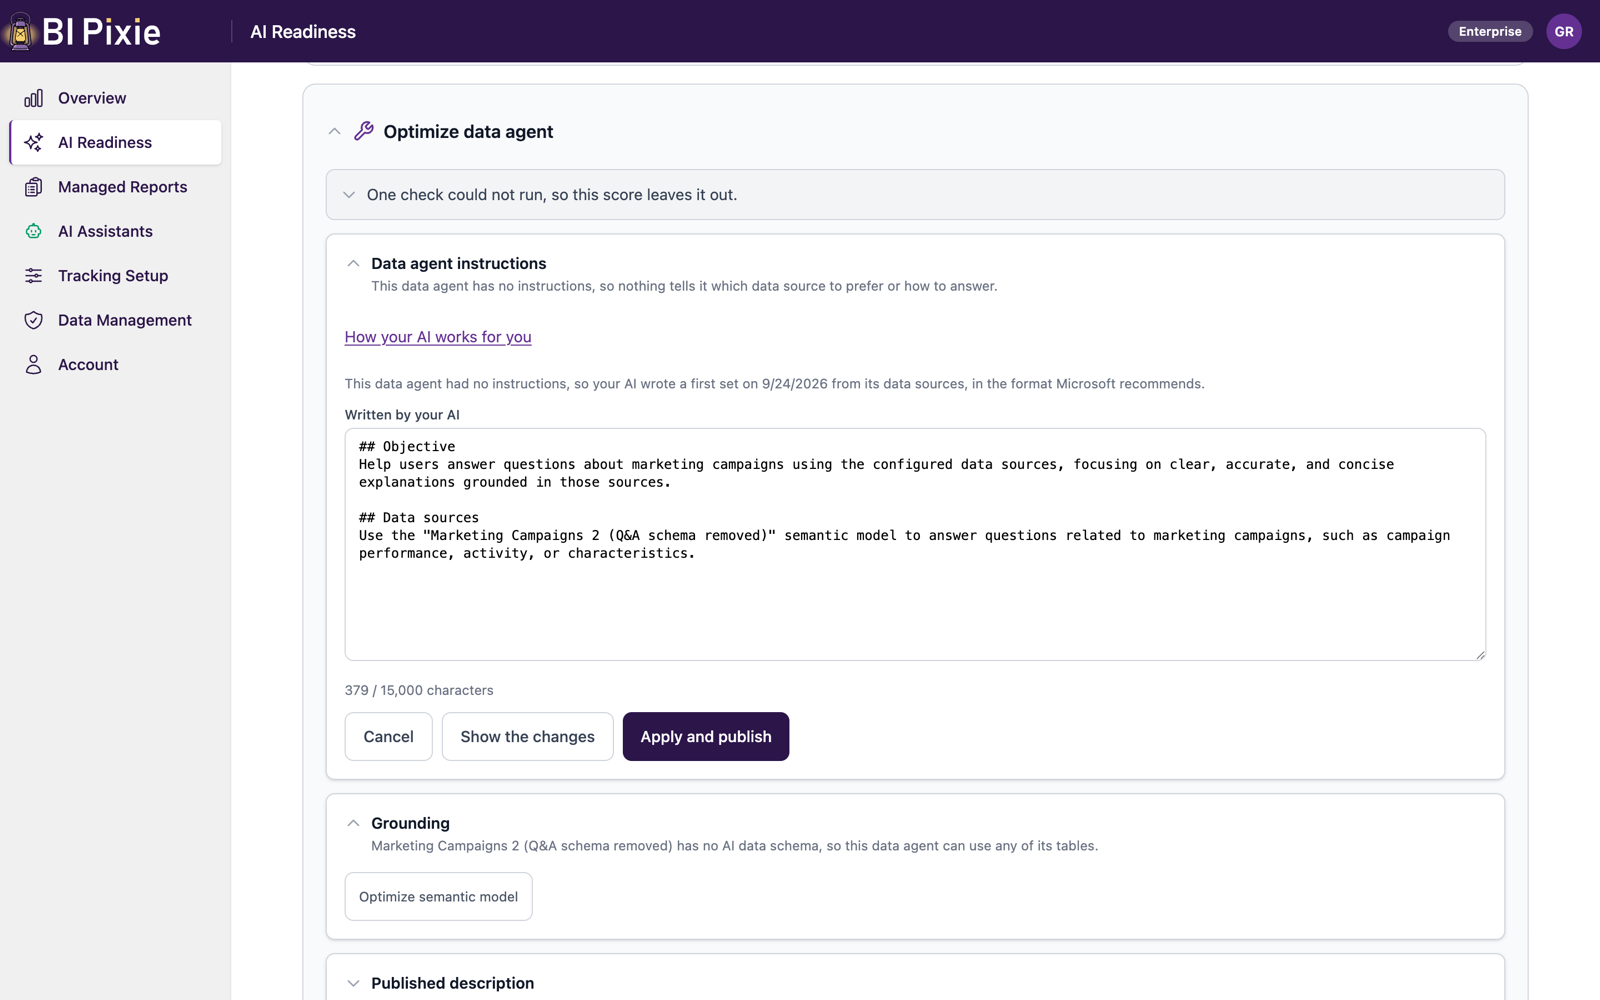Click the AI Readiness sparkle icon
The height and width of the screenshot is (1000, 1600).
(34, 142)
